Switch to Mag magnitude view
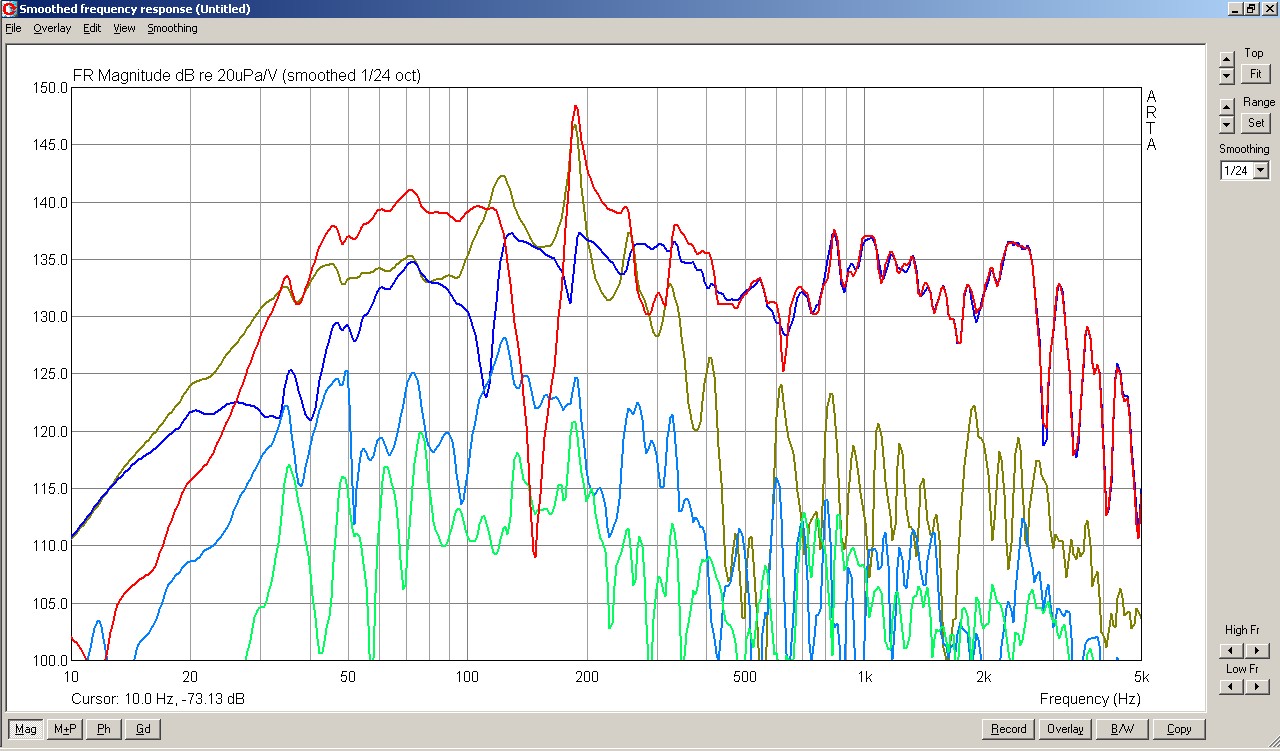 coord(26,729)
